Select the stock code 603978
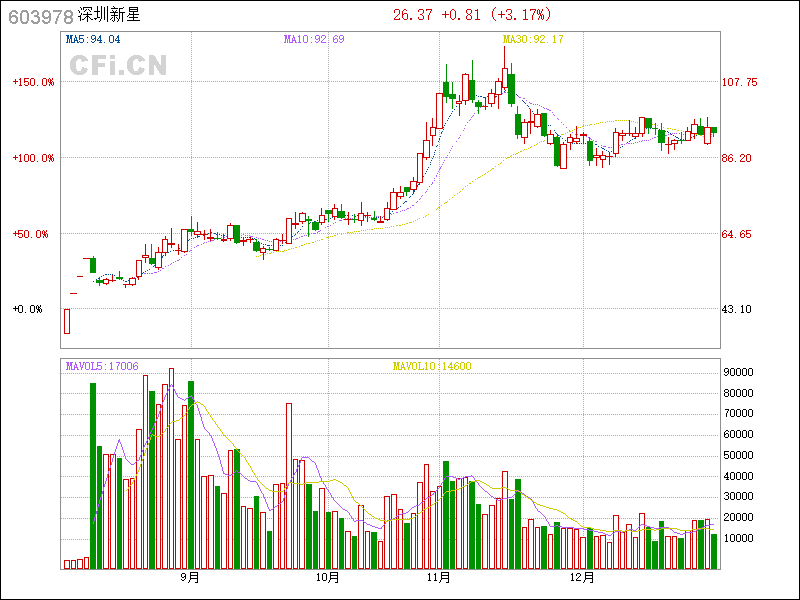The width and height of the screenshot is (800, 600). tap(40, 16)
